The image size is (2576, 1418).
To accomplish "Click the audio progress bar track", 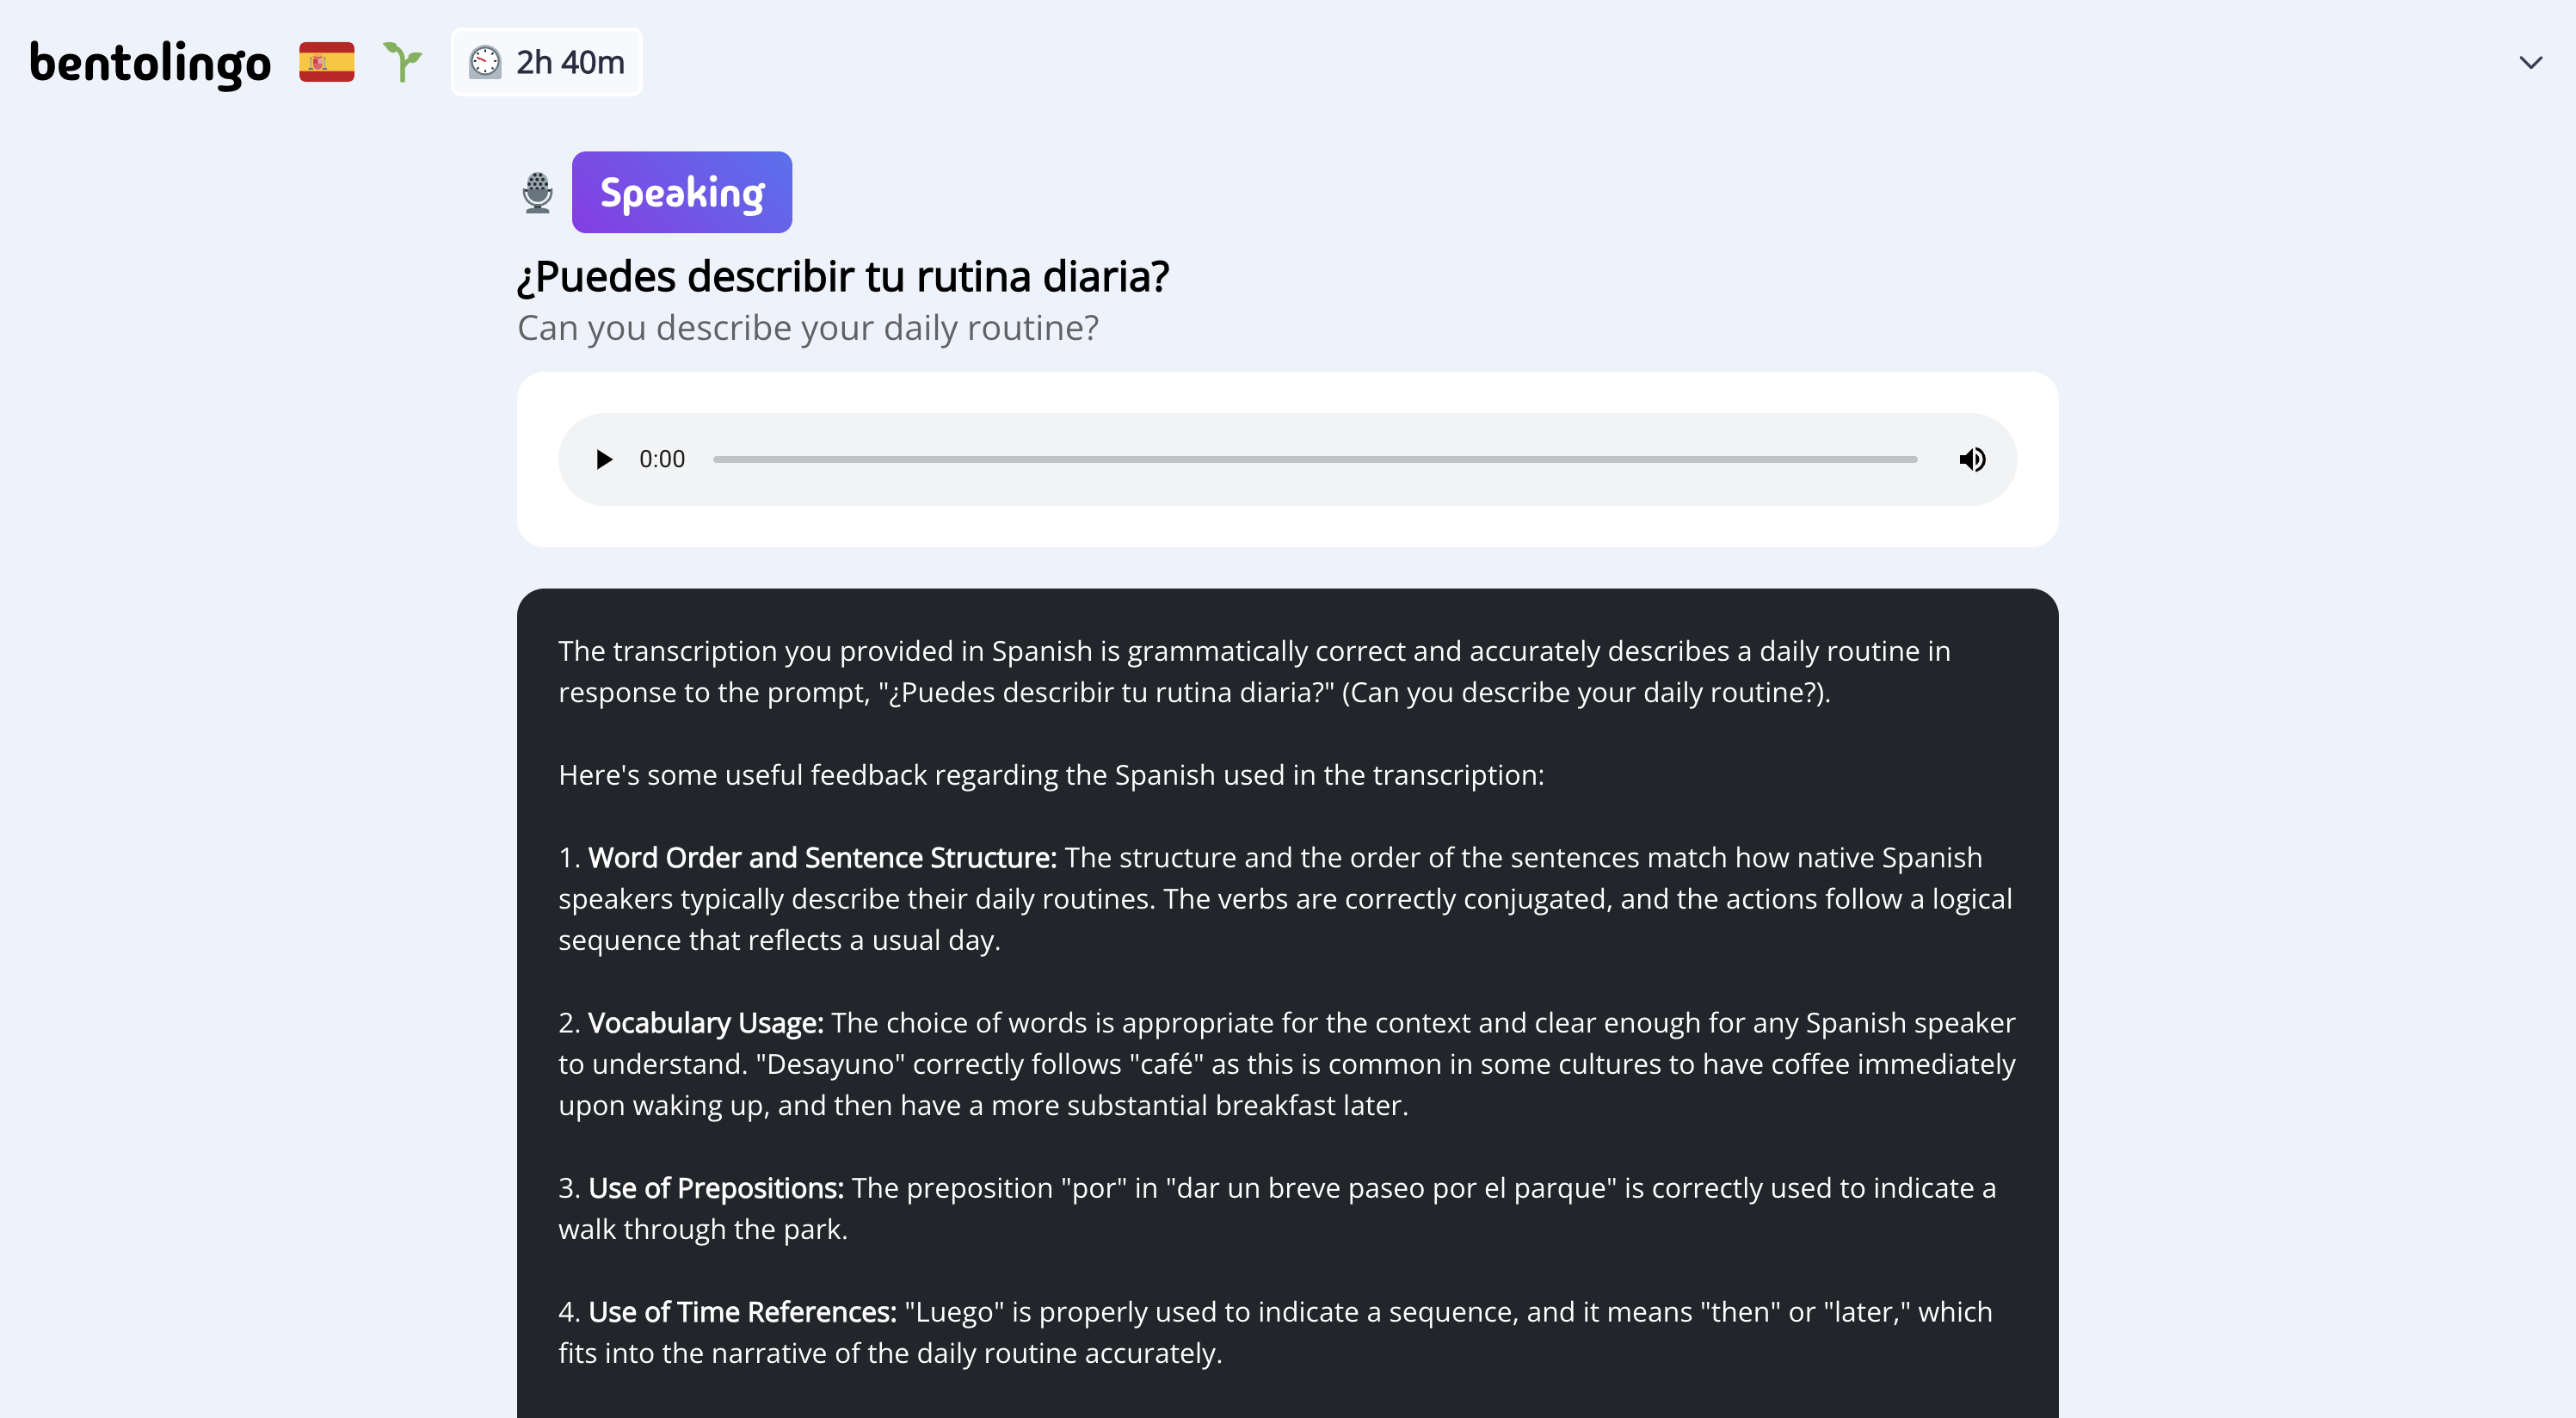I will (1314, 460).
